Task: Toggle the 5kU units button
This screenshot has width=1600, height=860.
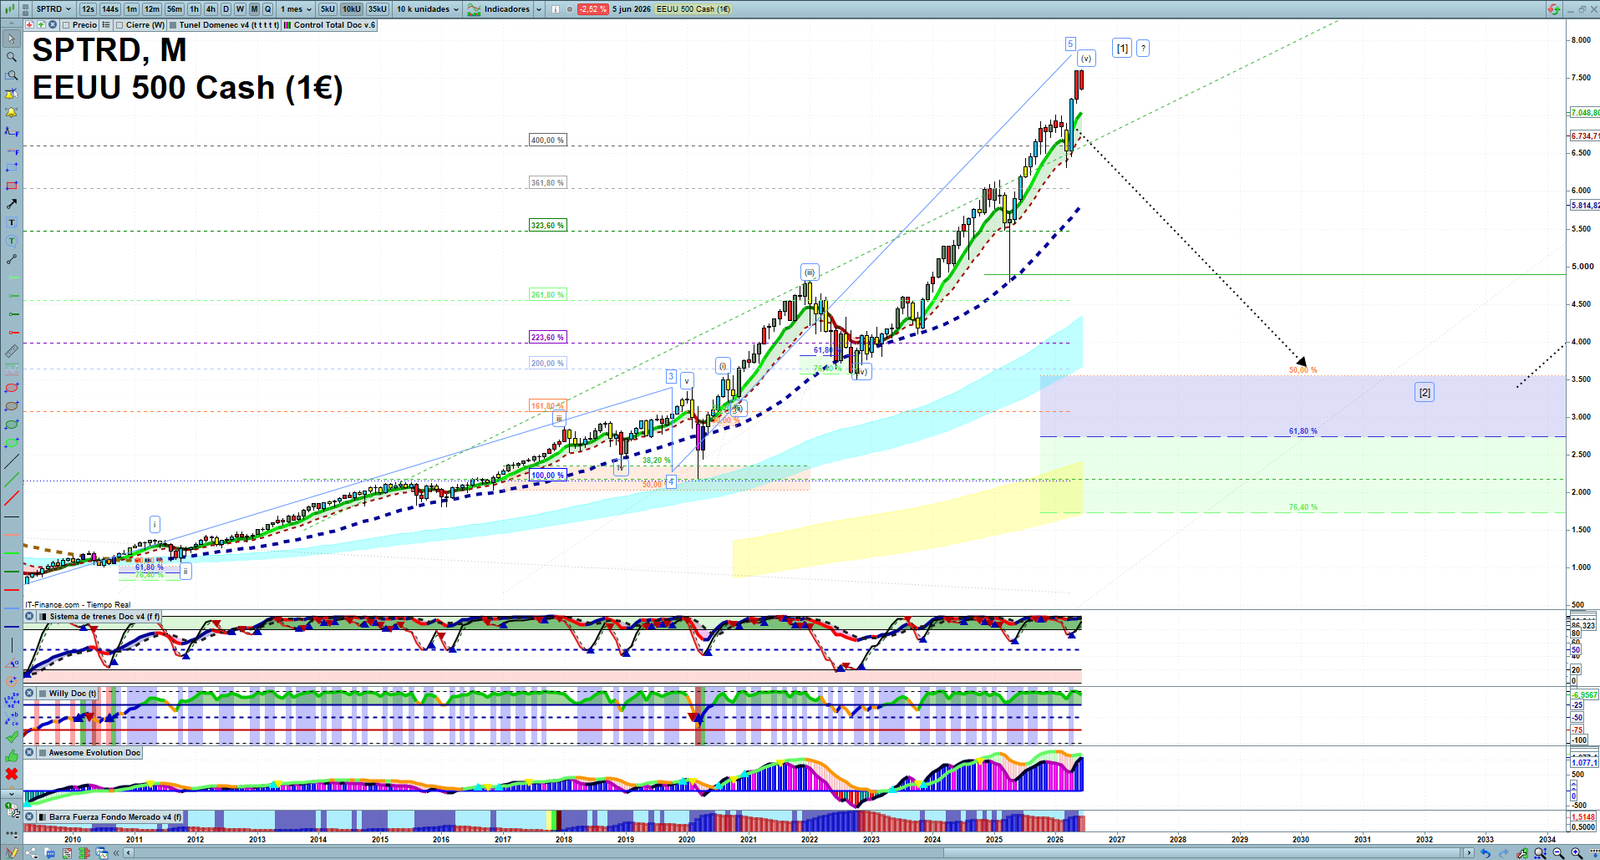Action: pos(327,9)
